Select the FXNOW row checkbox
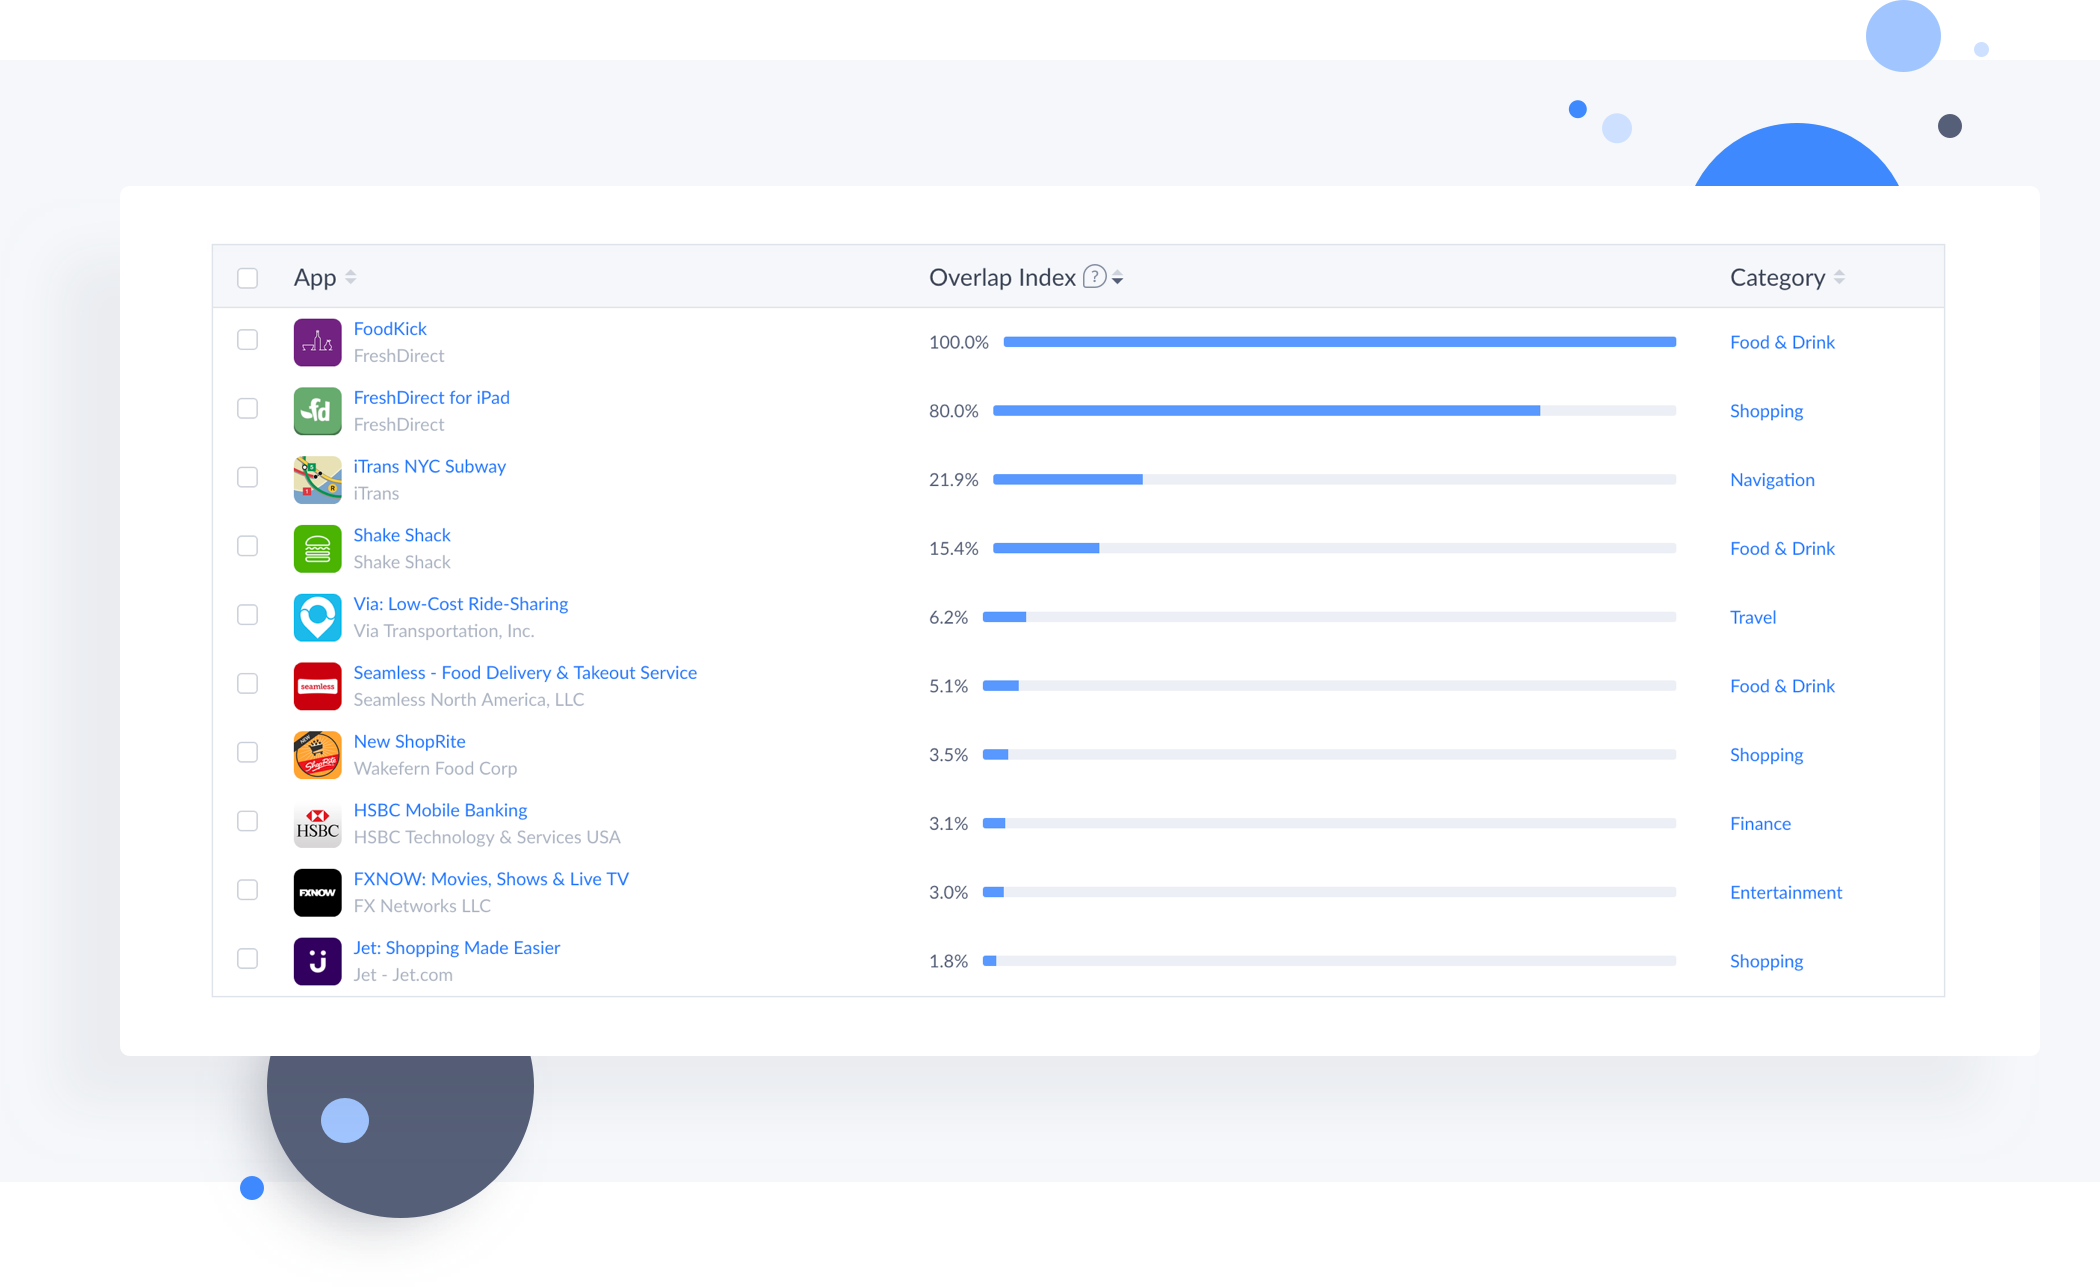Viewport: 2100px width, 1287px height. click(247, 890)
